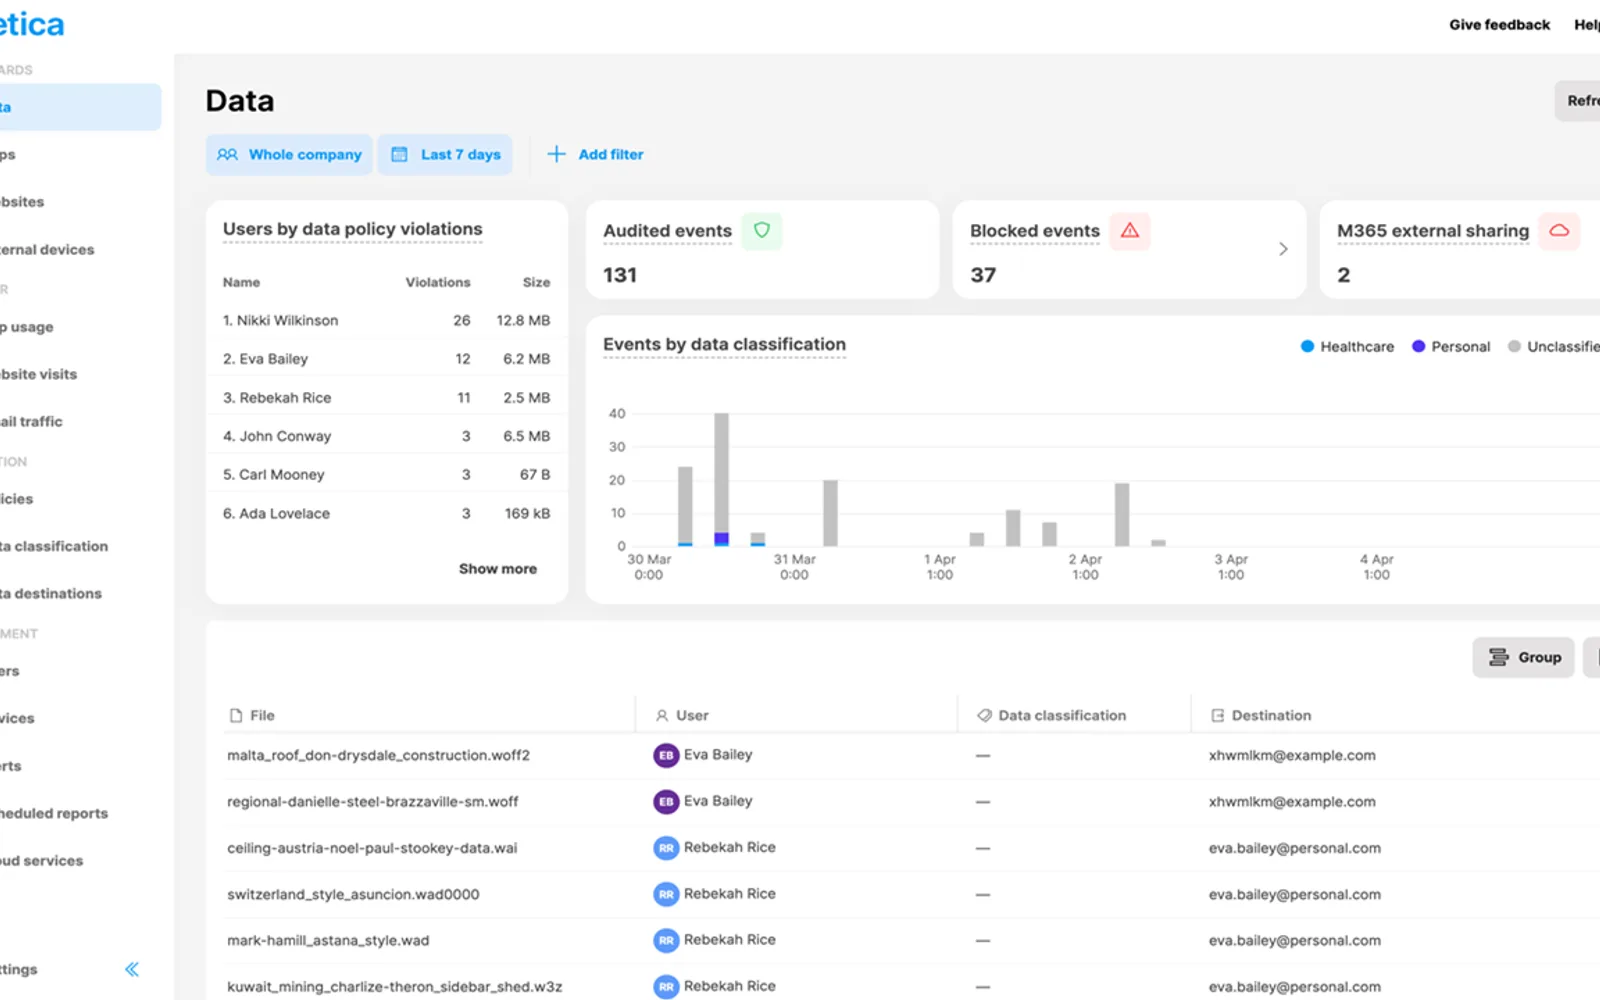Click the M365 external sharing cloud icon
The width and height of the screenshot is (1600, 1000).
(1559, 231)
